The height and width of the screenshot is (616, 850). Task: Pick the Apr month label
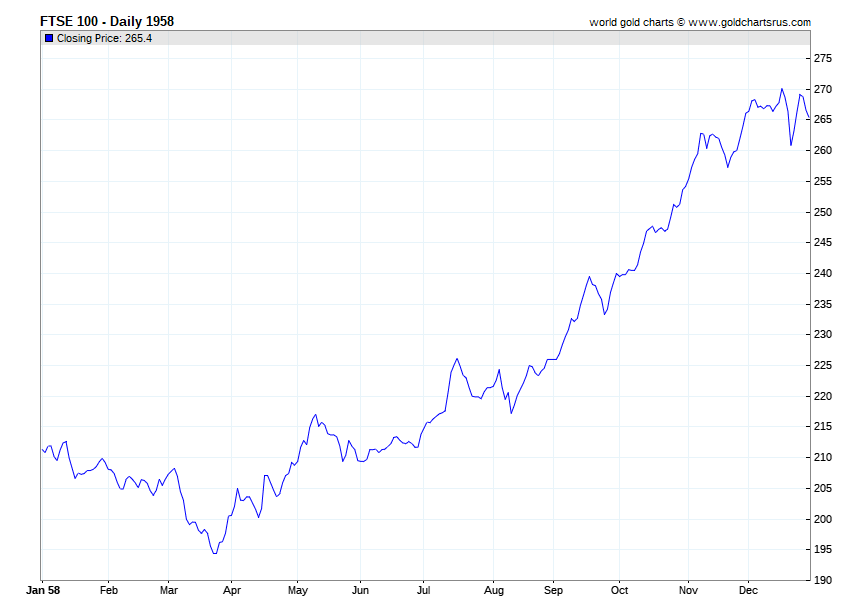[x=231, y=590]
